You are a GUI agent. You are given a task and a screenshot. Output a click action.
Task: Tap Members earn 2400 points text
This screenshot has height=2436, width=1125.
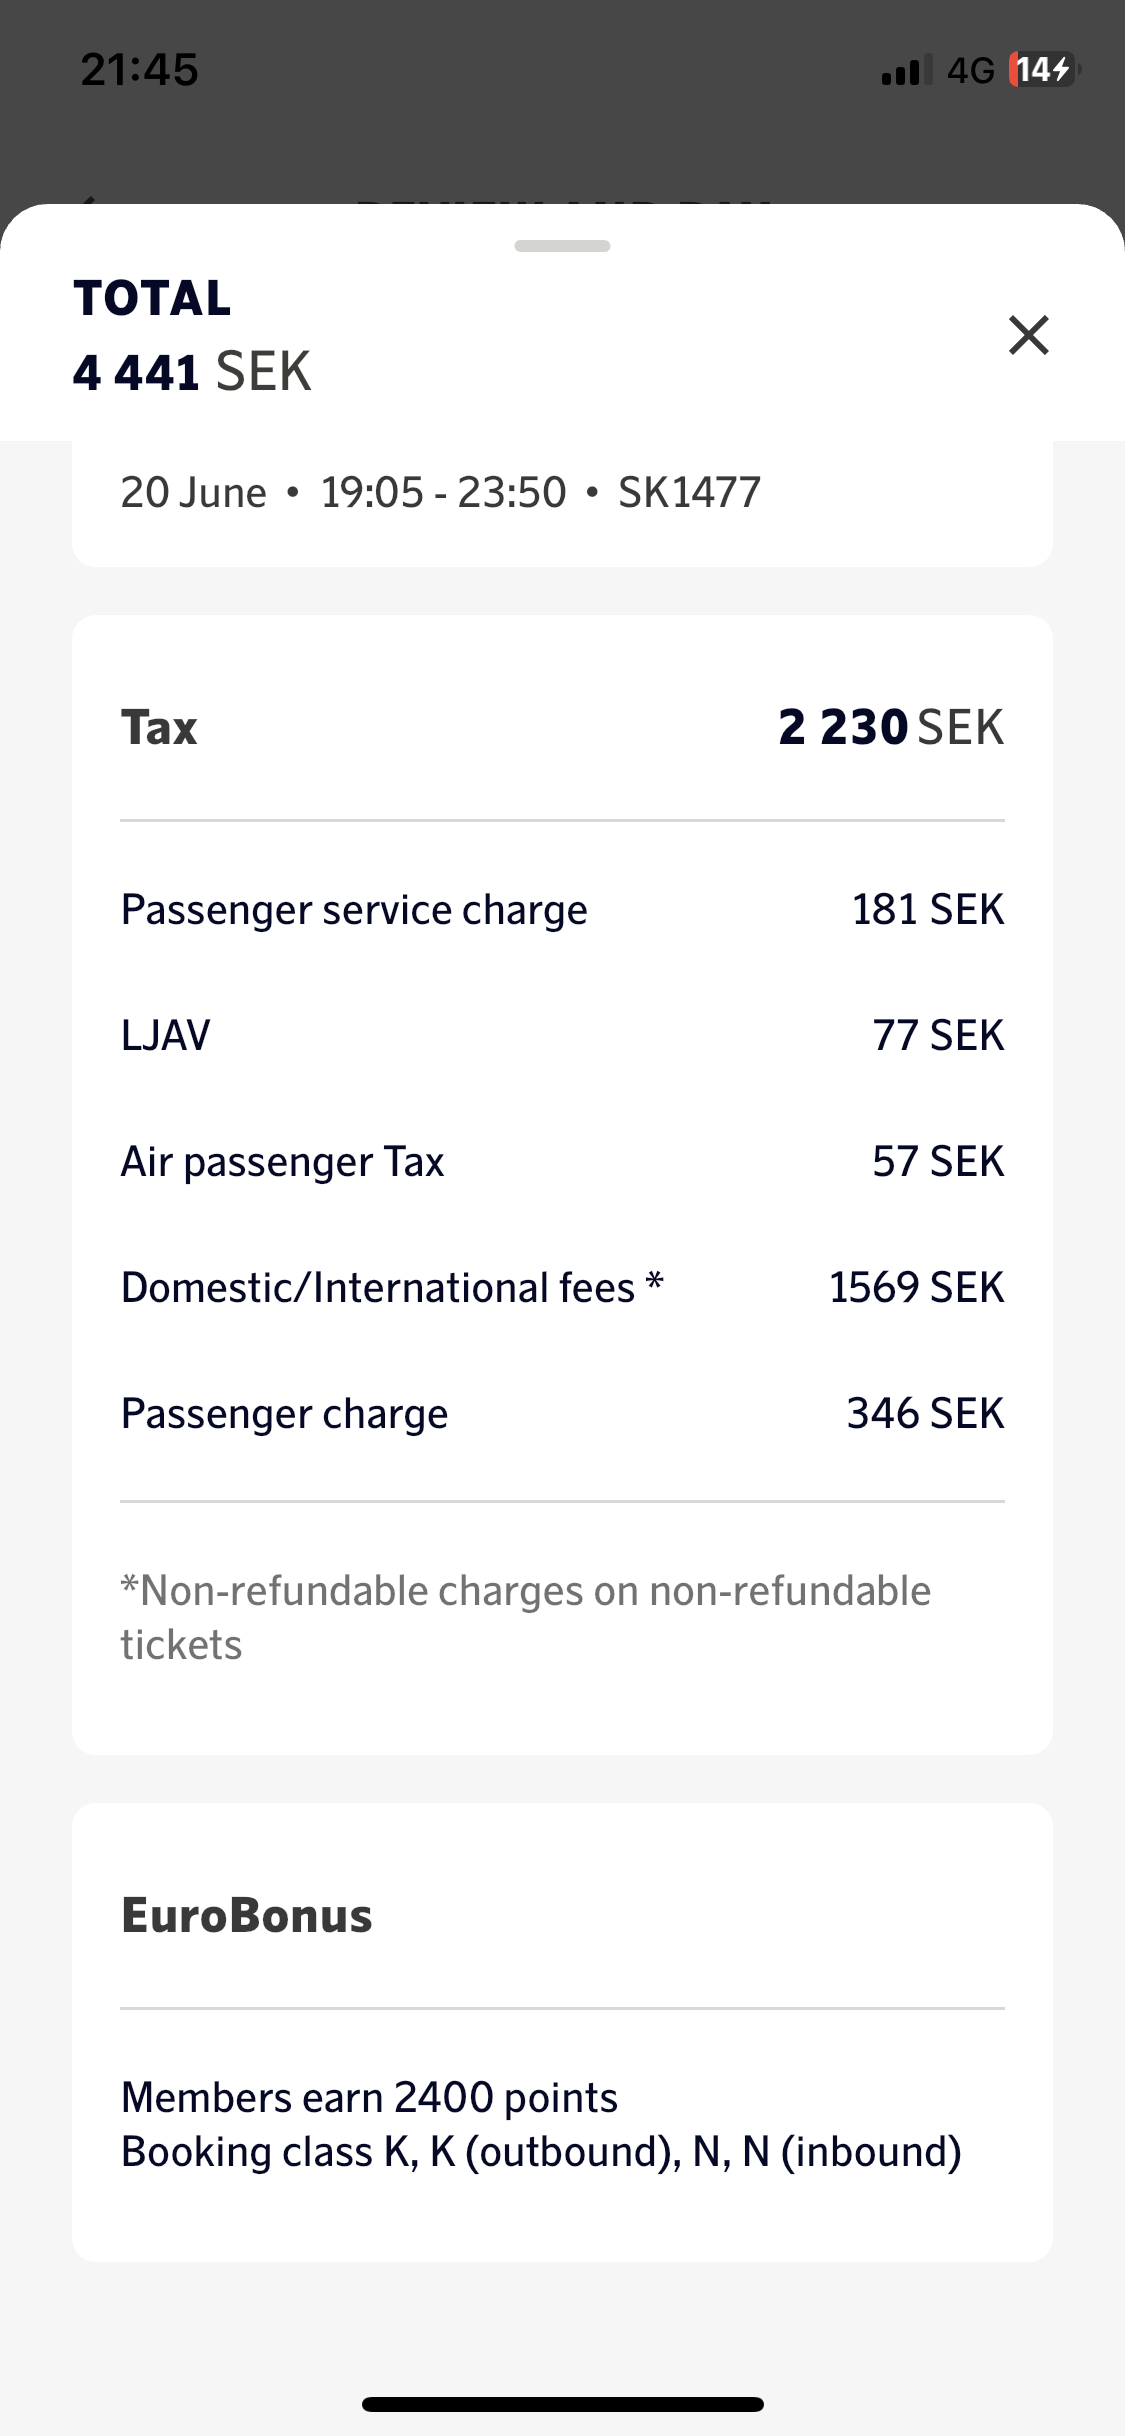(369, 2097)
